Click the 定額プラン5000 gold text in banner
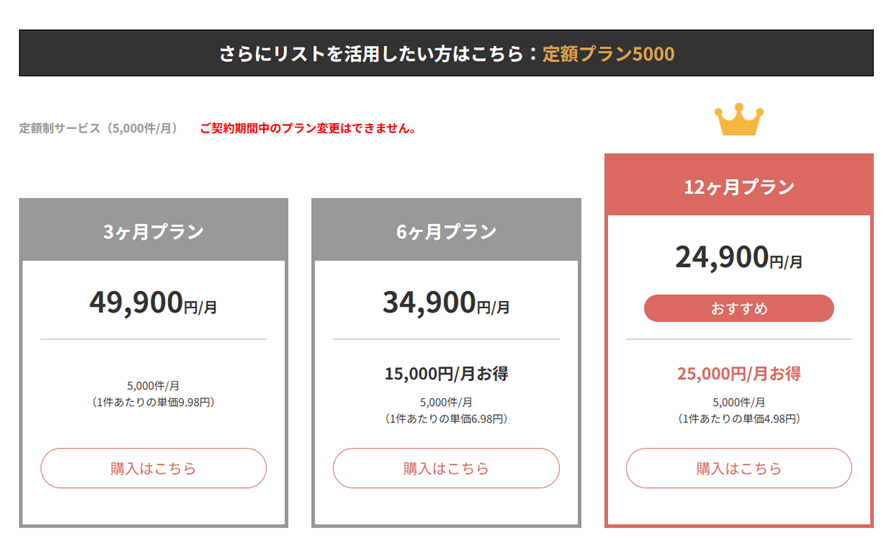The image size is (889, 554). tap(608, 54)
